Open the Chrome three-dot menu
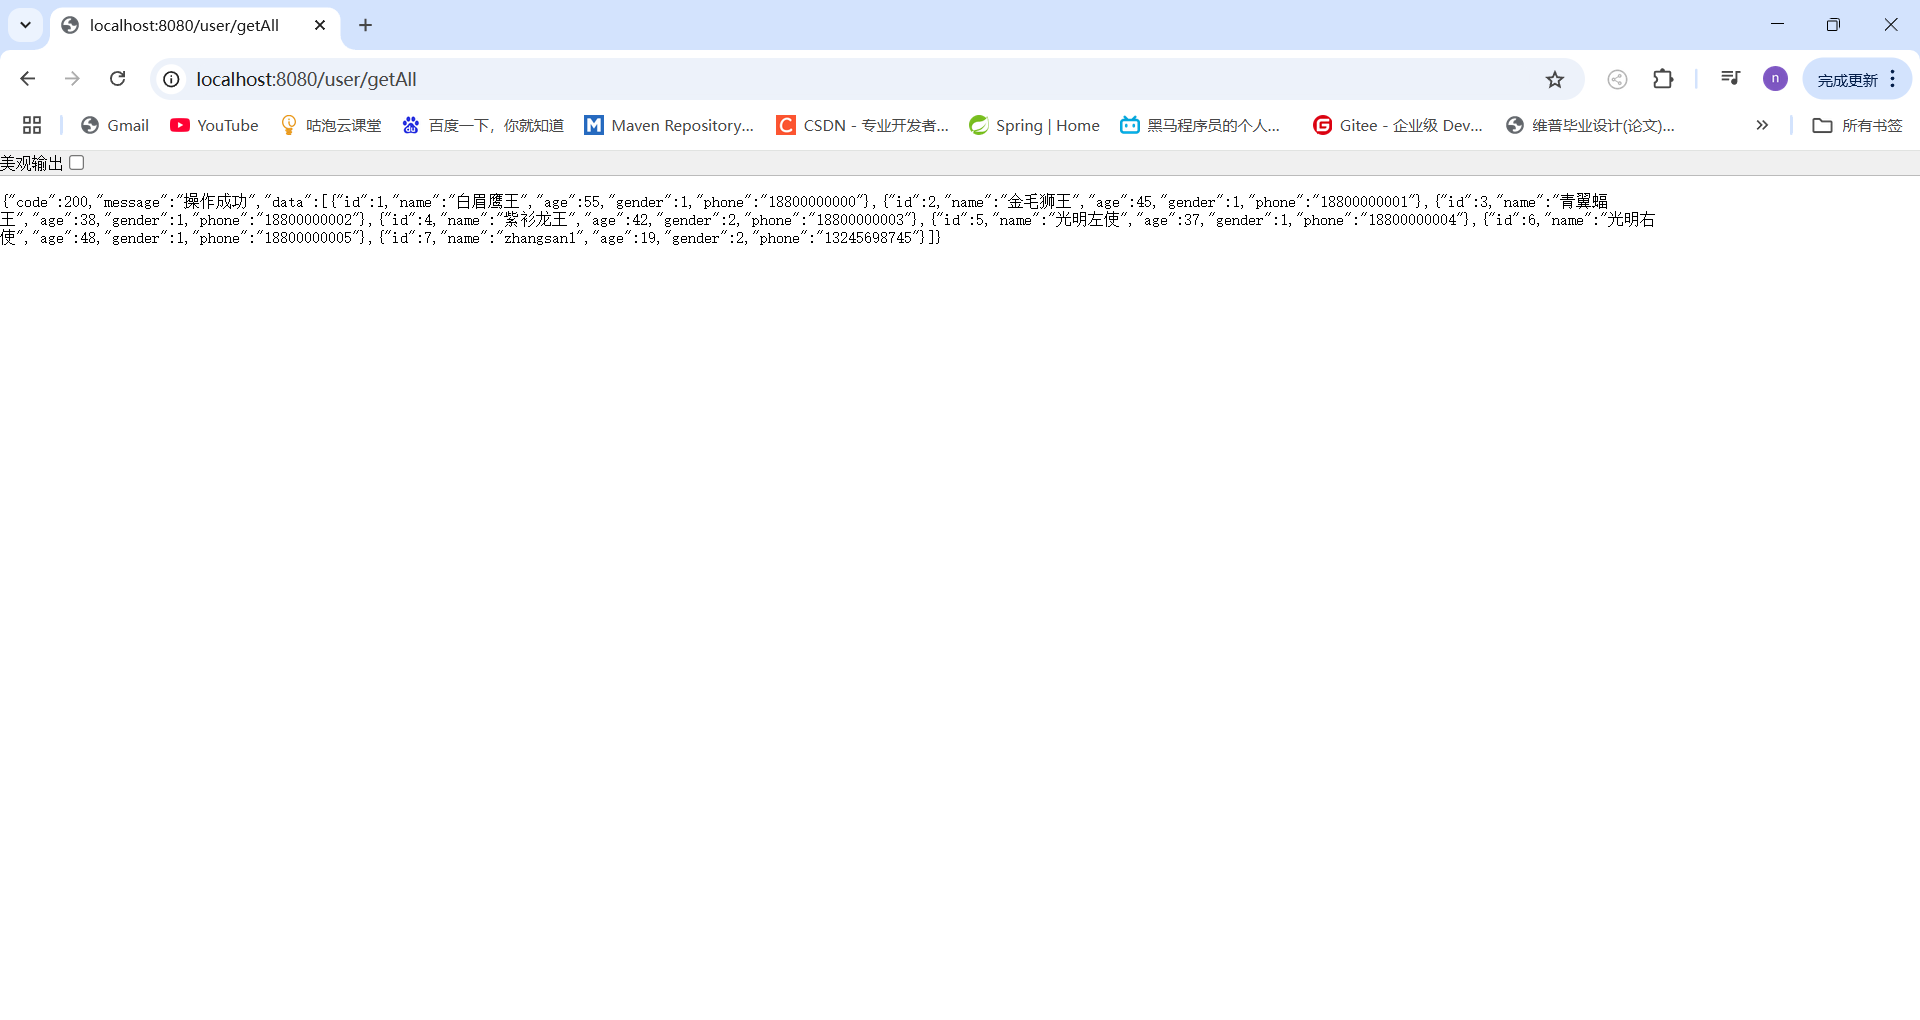This screenshot has width=1920, height=1020. 1892,79
